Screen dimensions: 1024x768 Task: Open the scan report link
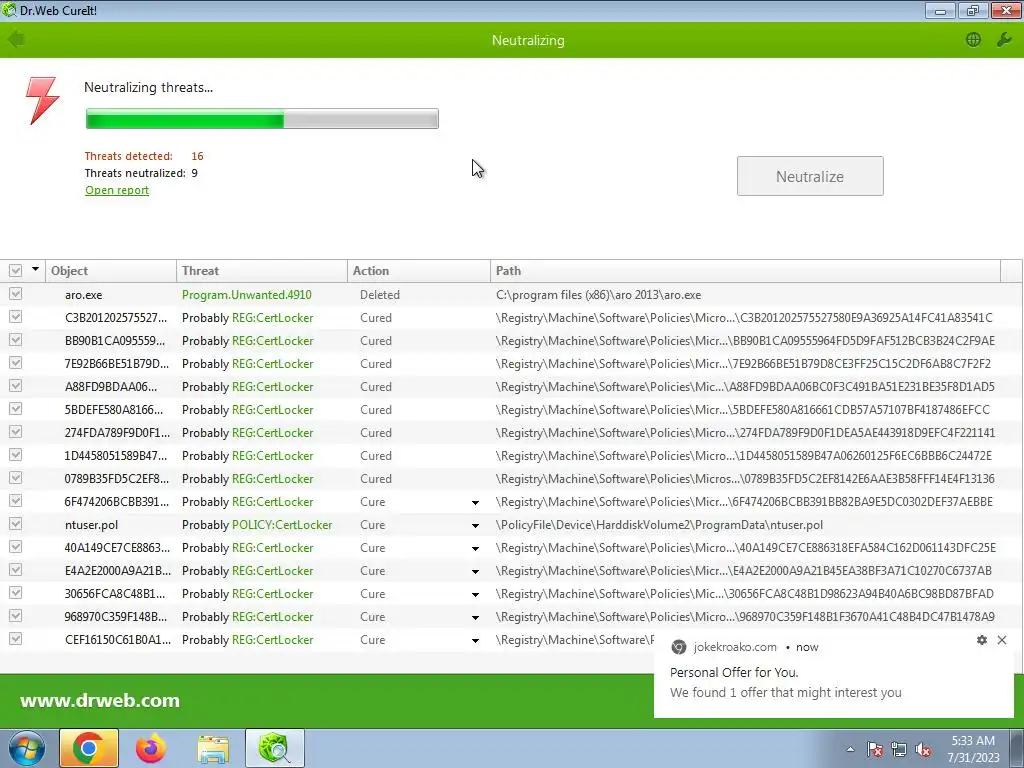tap(117, 190)
